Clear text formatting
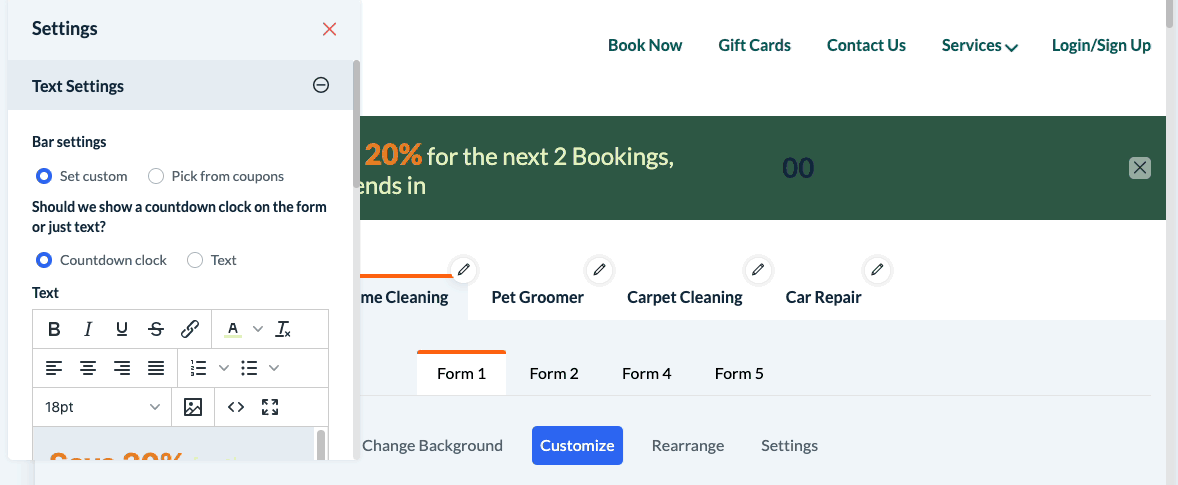Image resolution: width=1178 pixels, height=485 pixels. point(284,329)
